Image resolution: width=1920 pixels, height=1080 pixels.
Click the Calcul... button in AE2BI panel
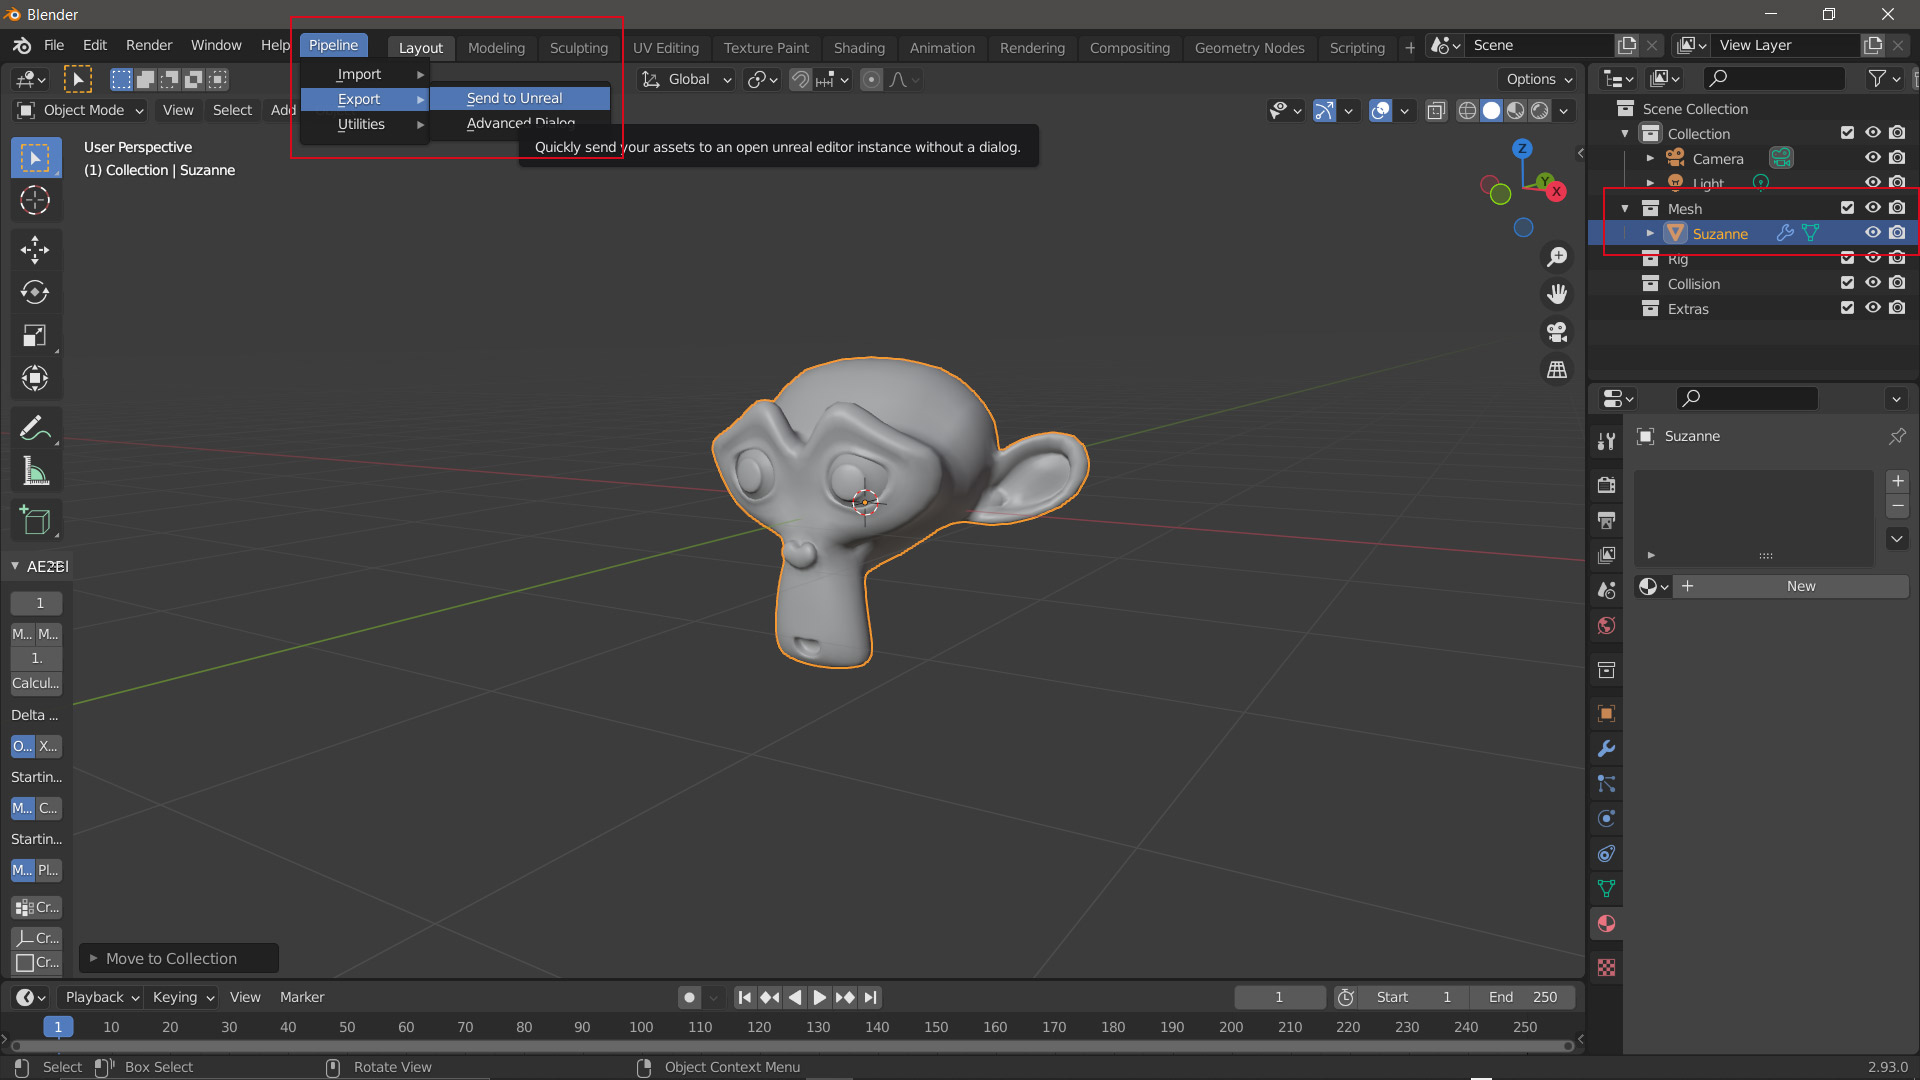coord(36,683)
